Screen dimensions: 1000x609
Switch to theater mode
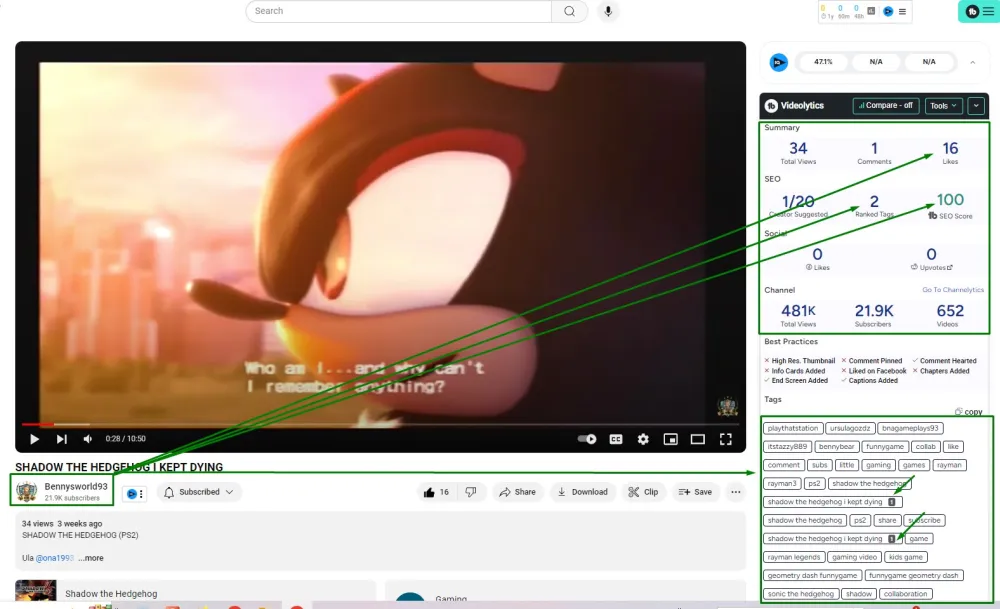click(698, 439)
